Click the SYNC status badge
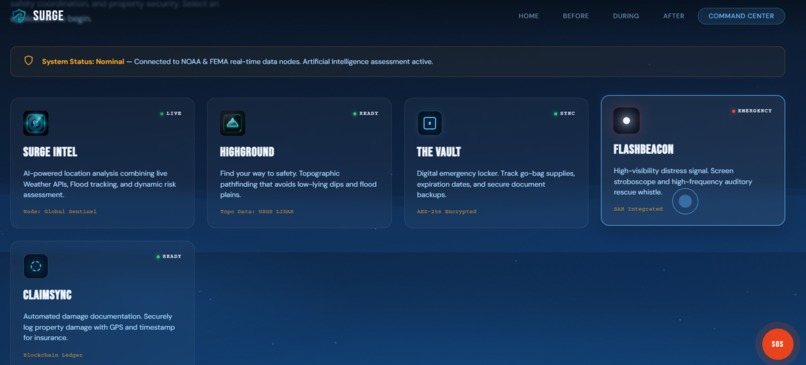Viewport: 806px width, 365px height. tap(564, 114)
